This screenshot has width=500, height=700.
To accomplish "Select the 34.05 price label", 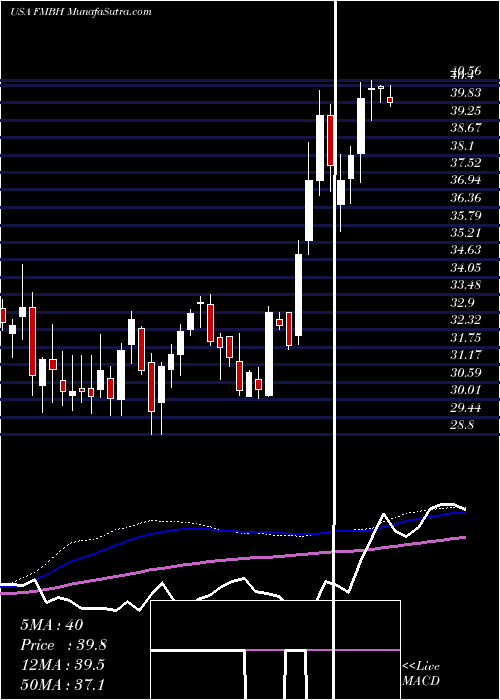I will tap(466, 267).
